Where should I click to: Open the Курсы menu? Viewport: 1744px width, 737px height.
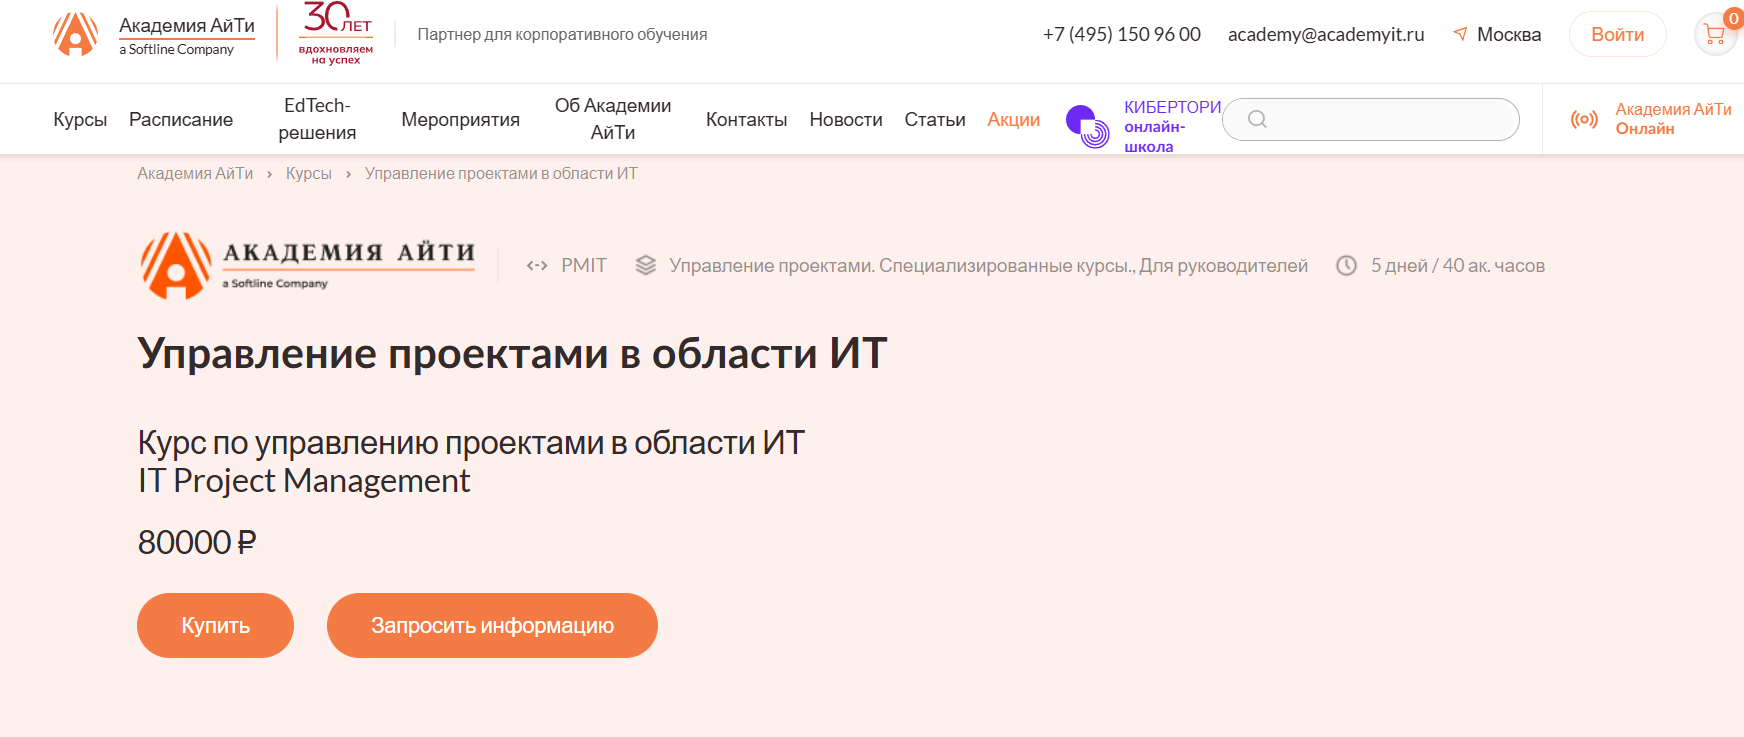point(80,119)
